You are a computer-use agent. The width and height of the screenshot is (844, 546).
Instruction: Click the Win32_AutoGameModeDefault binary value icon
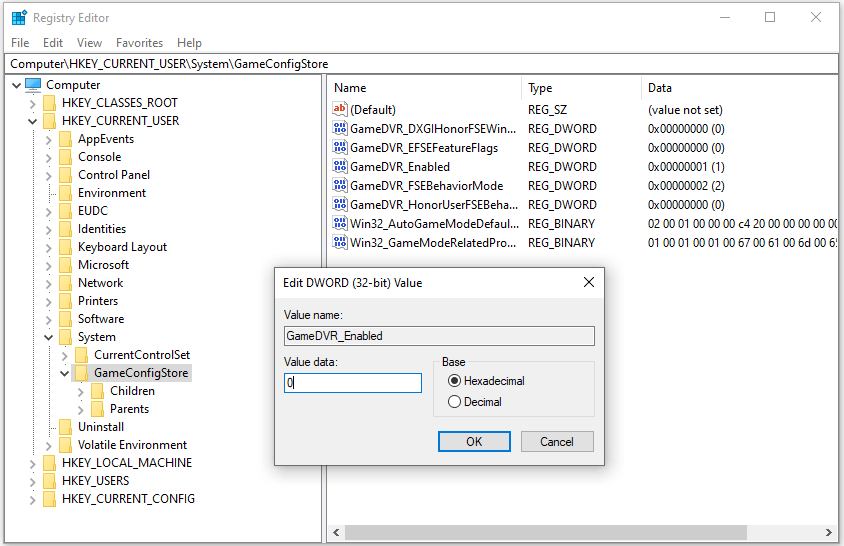point(339,224)
